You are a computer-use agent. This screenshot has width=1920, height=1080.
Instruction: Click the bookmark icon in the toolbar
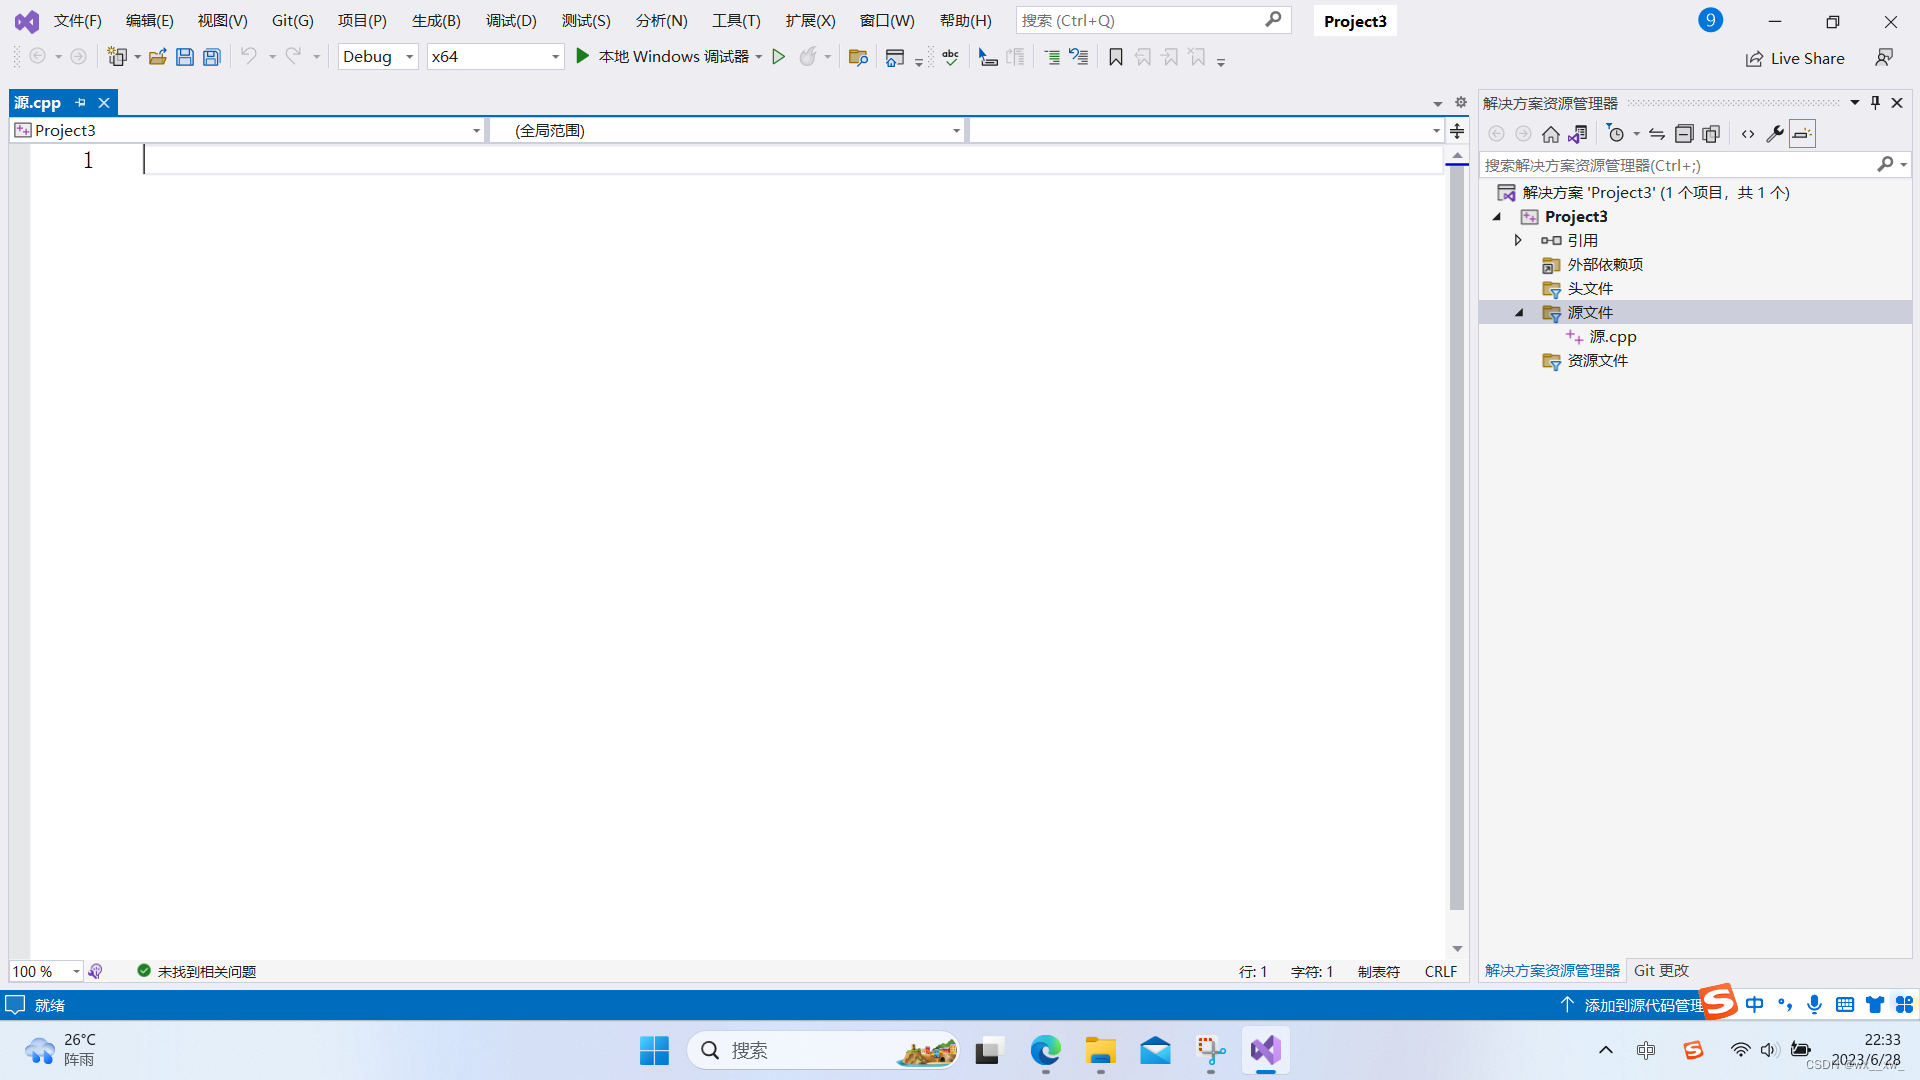pyautogui.click(x=1116, y=57)
